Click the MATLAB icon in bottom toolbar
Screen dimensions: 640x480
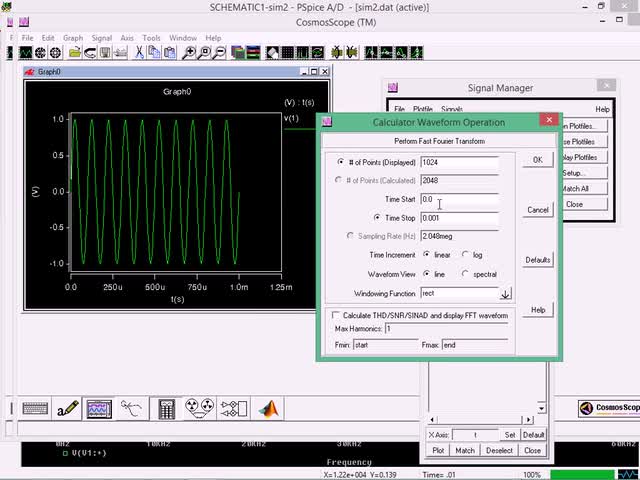tap(268, 408)
